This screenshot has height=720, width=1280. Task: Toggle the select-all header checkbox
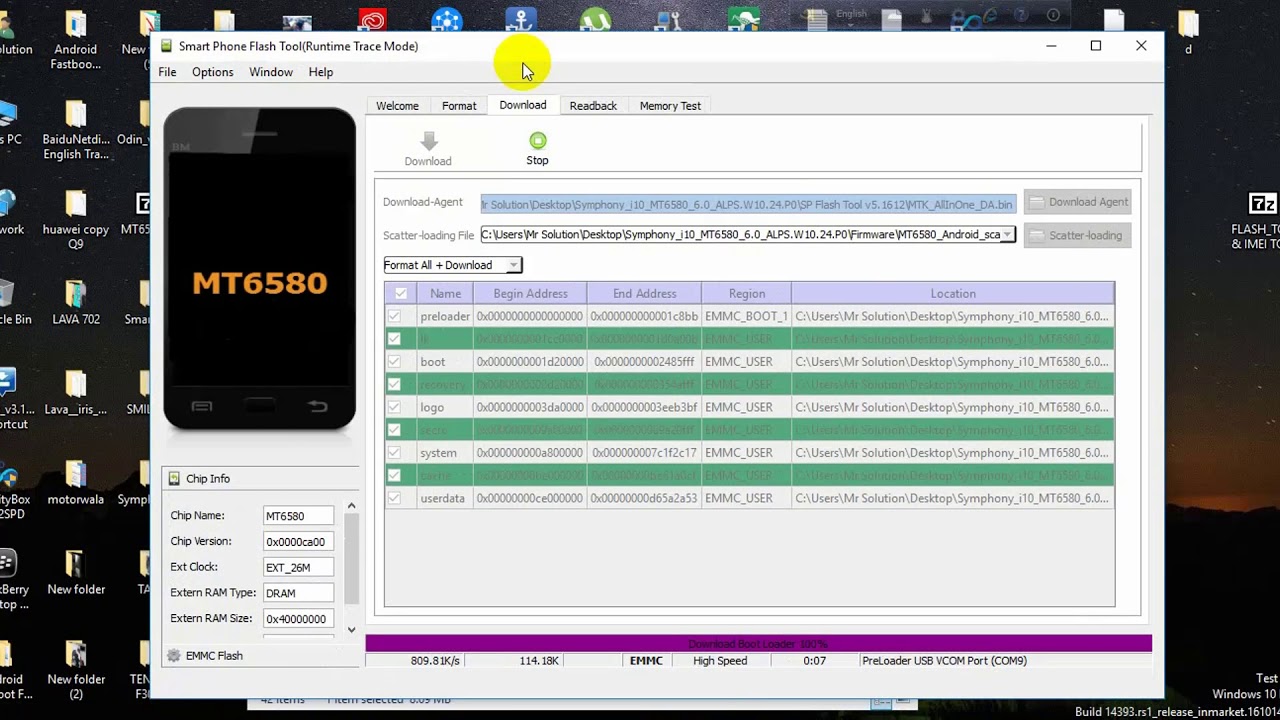coord(401,294)
